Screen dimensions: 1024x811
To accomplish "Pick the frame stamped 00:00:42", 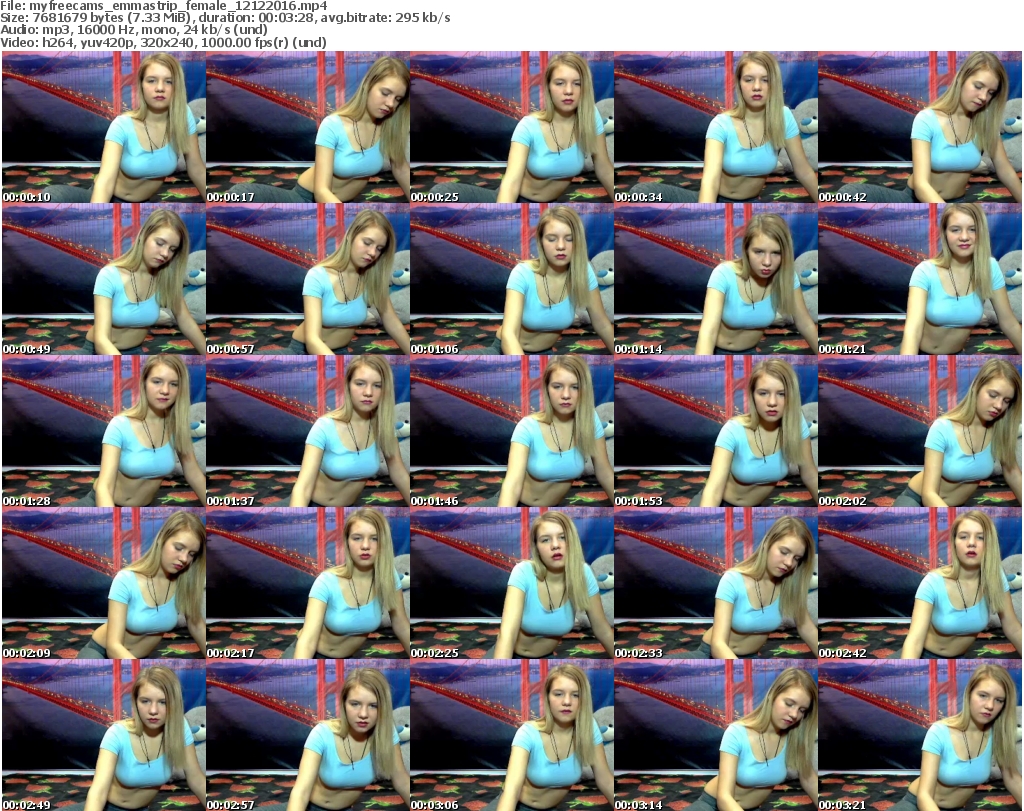I will coord(920,127).
